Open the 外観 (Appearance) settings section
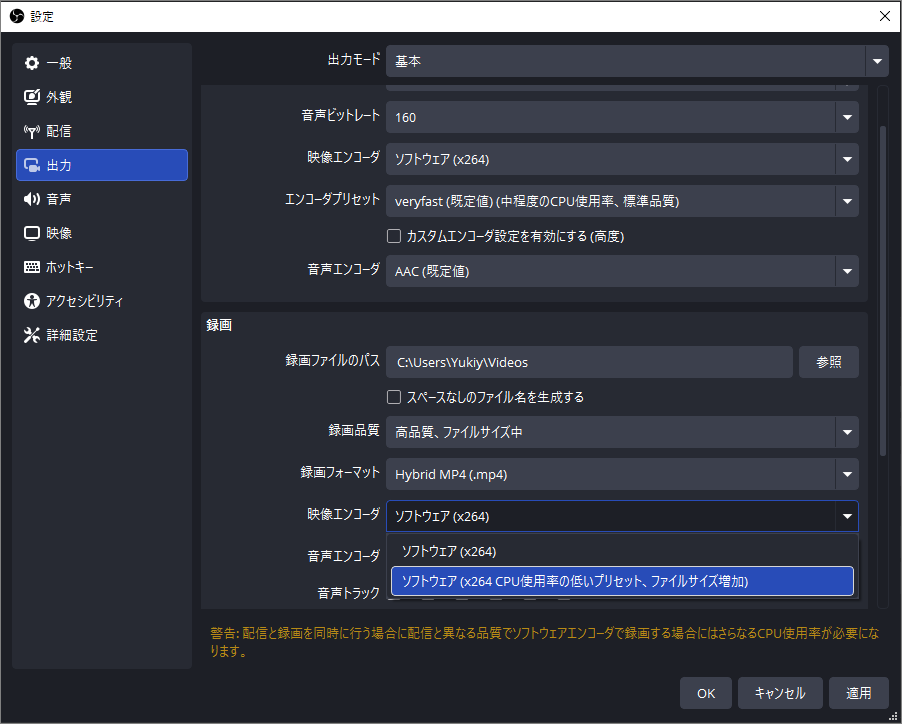902x724 pixels. click(x=60, y=96)
